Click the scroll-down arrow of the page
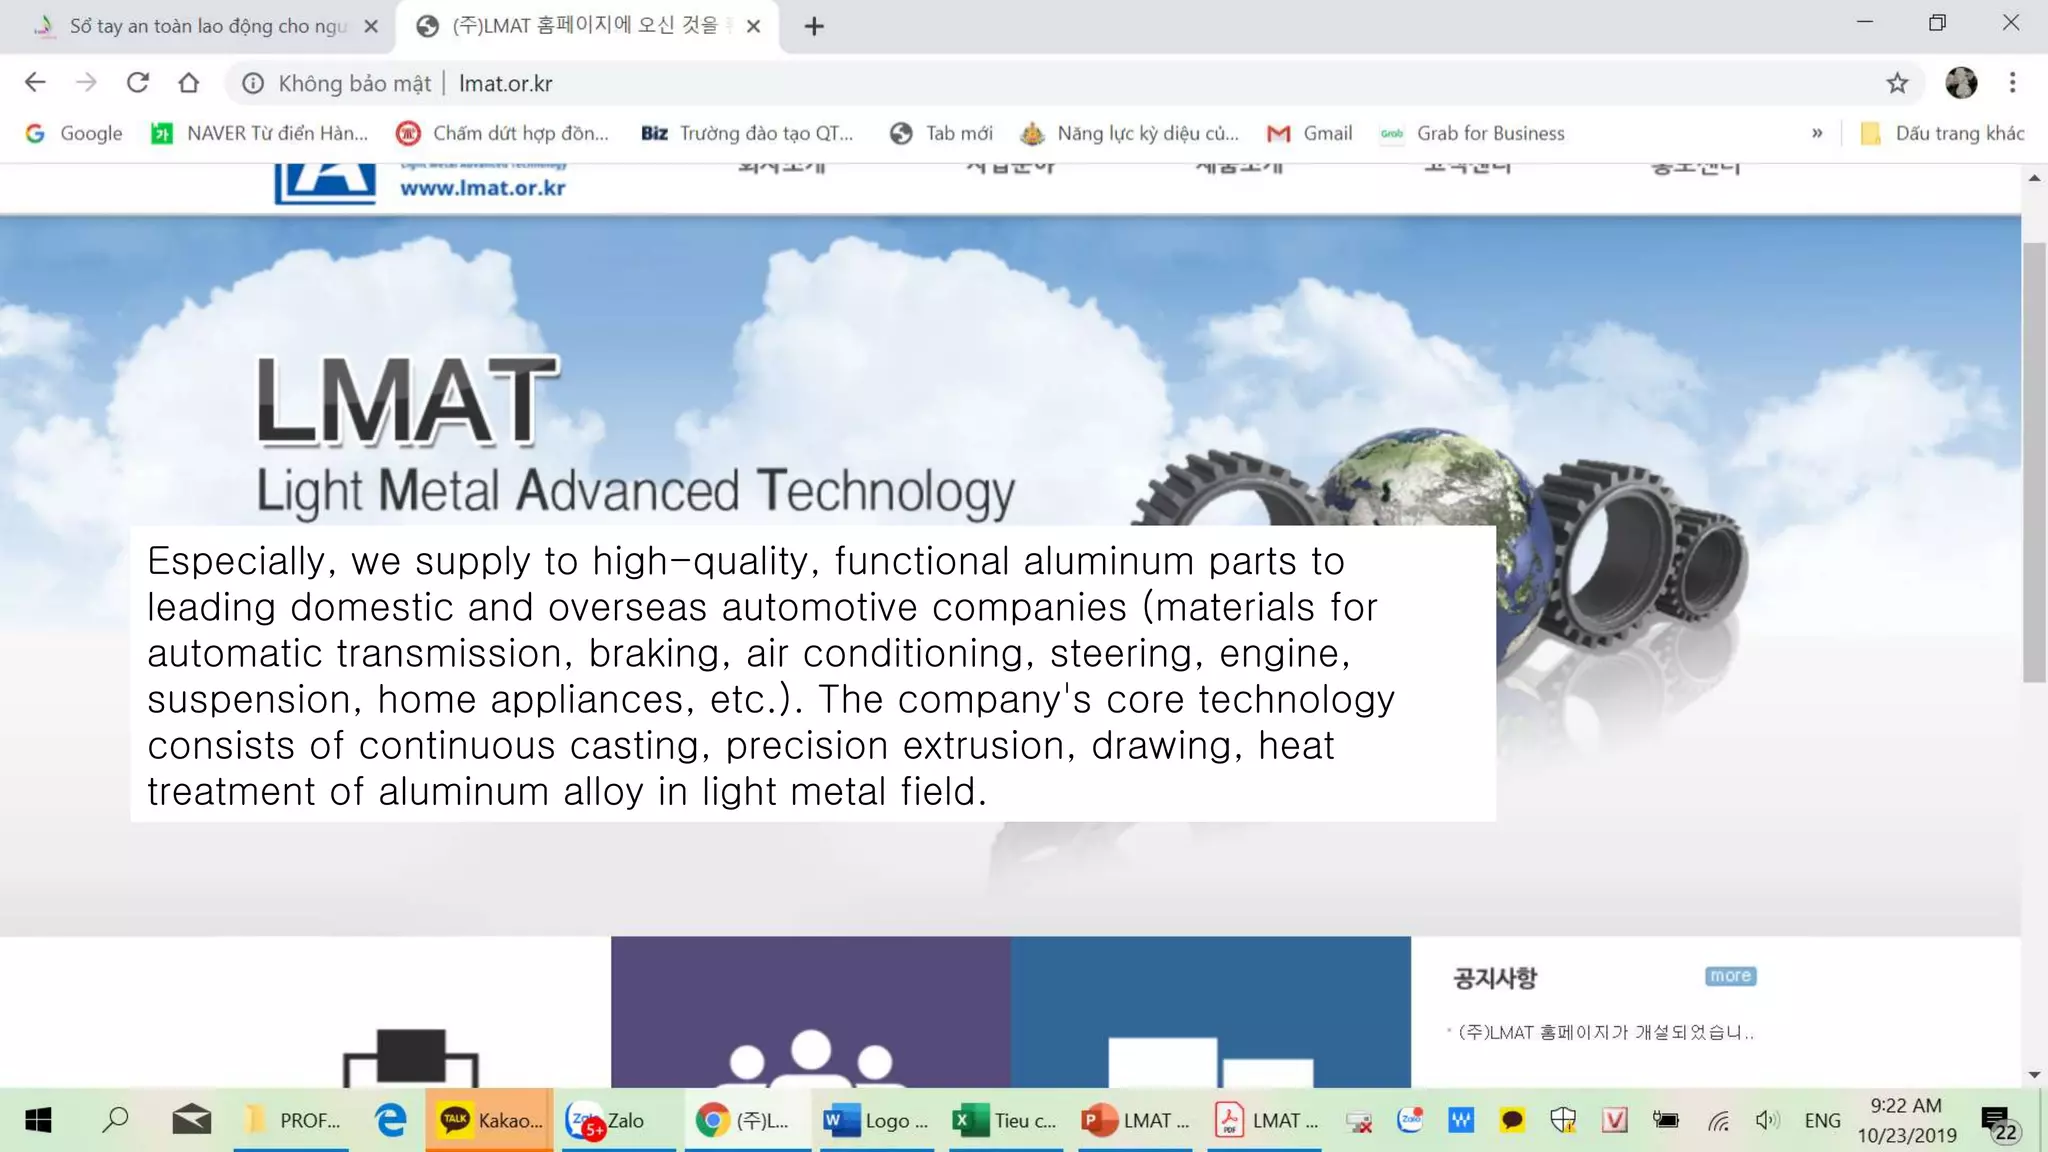Image resolution: width=2048 pixels, height=1152 pixels. 2034,1075
